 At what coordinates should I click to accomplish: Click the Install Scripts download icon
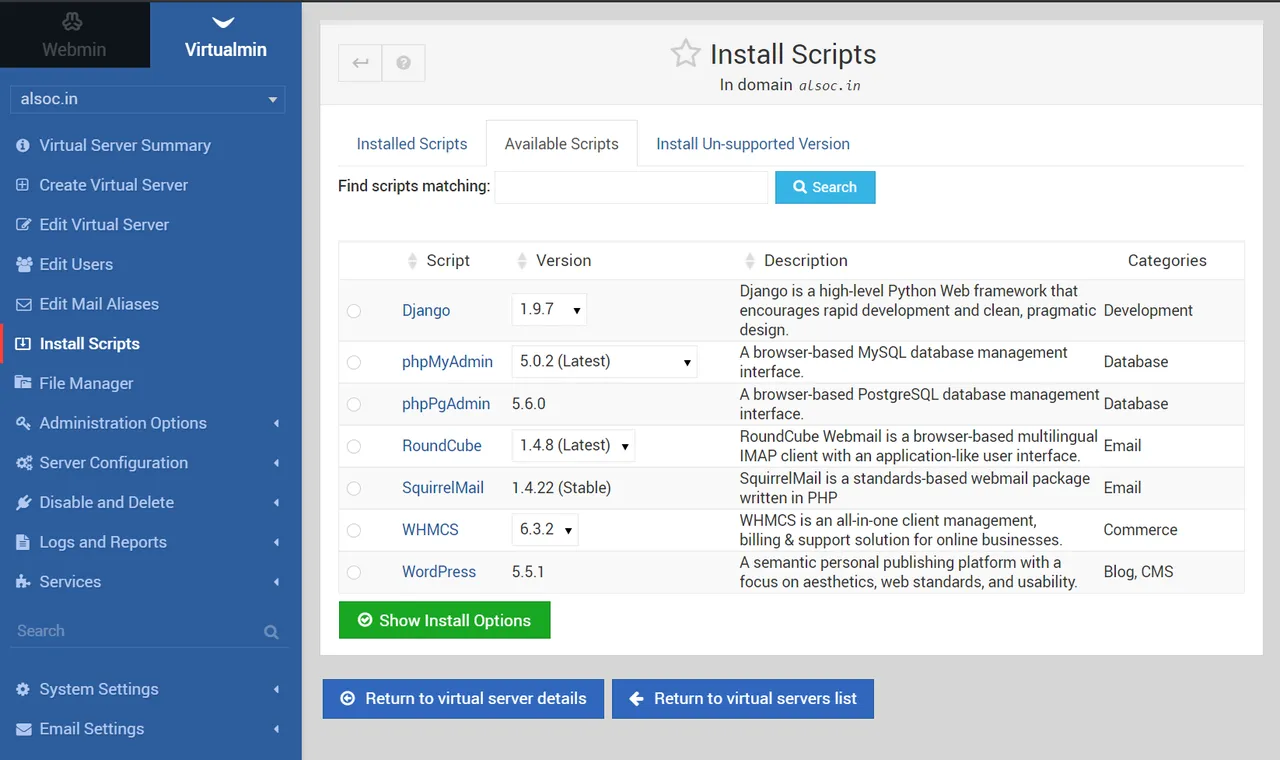tap(23, 344)
